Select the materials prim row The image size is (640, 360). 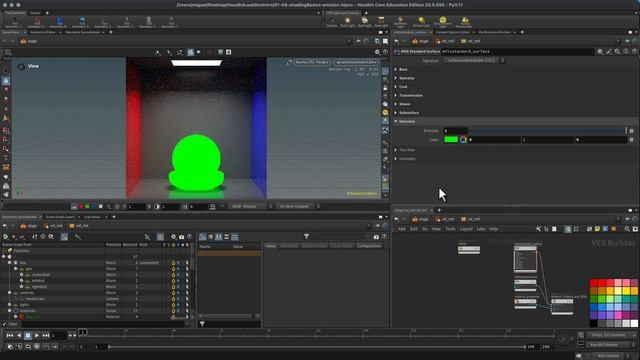point(96,311)
